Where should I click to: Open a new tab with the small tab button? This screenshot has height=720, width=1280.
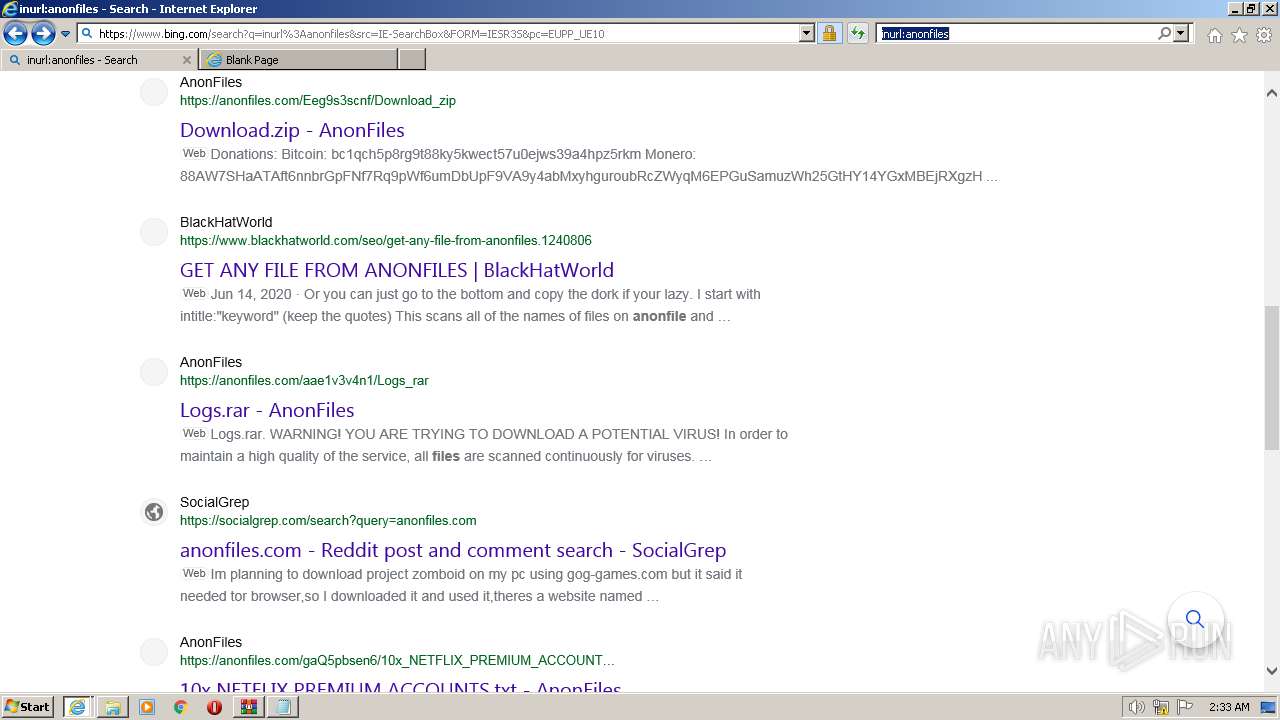tap(412, 60)
